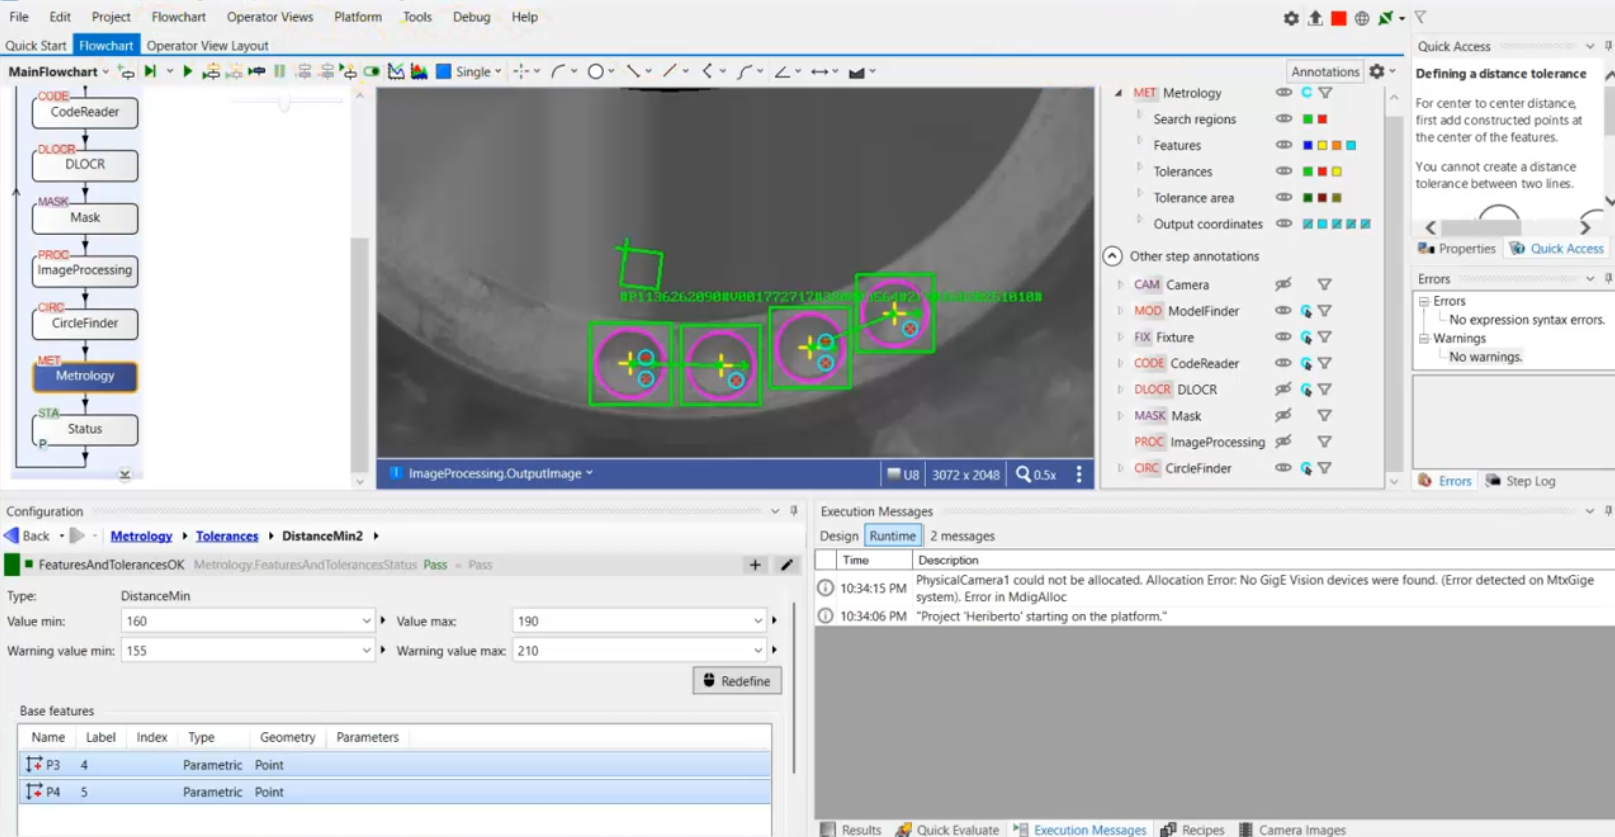
Task: Open the Platform menu
Action: pyautogui.click(x=357, y=17)
